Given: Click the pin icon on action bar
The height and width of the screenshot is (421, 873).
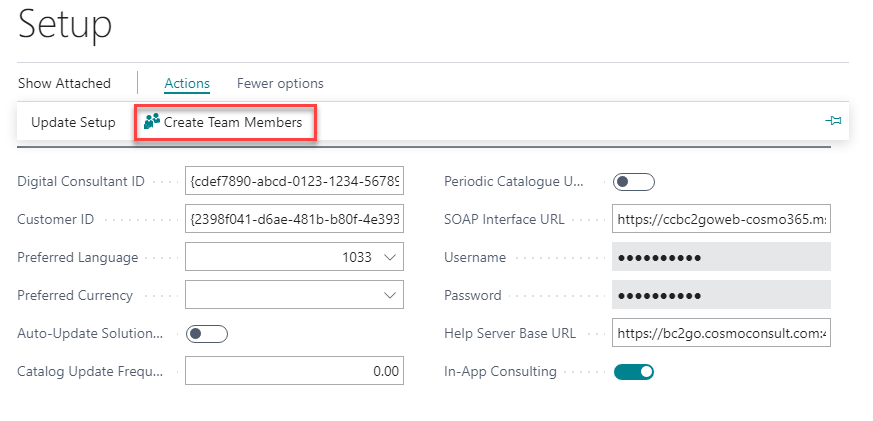Looking at the screenshot, I should 833,121.
